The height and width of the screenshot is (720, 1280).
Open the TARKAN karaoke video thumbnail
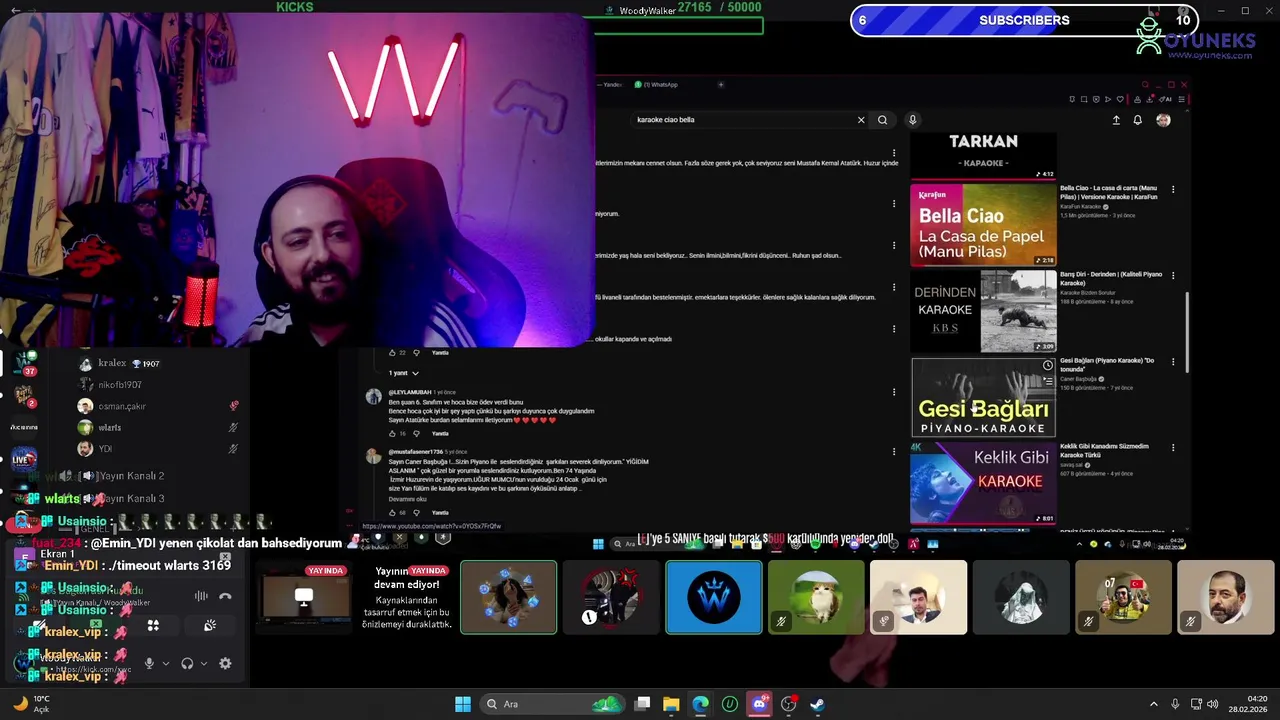click(983, 155)
